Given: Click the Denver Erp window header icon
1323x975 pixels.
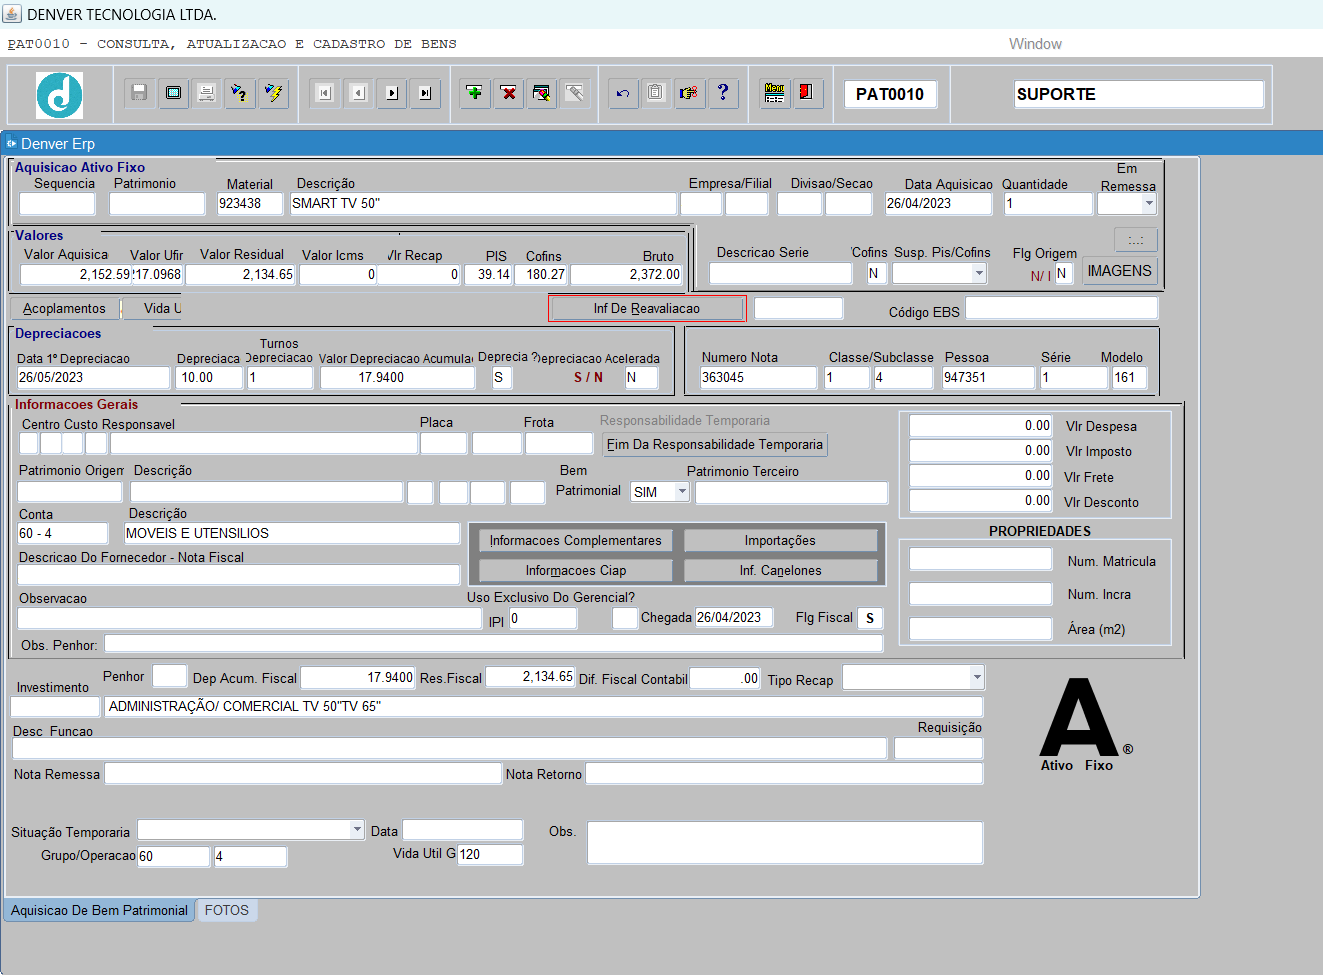Looking at the screenshot, I should (12, 143).
